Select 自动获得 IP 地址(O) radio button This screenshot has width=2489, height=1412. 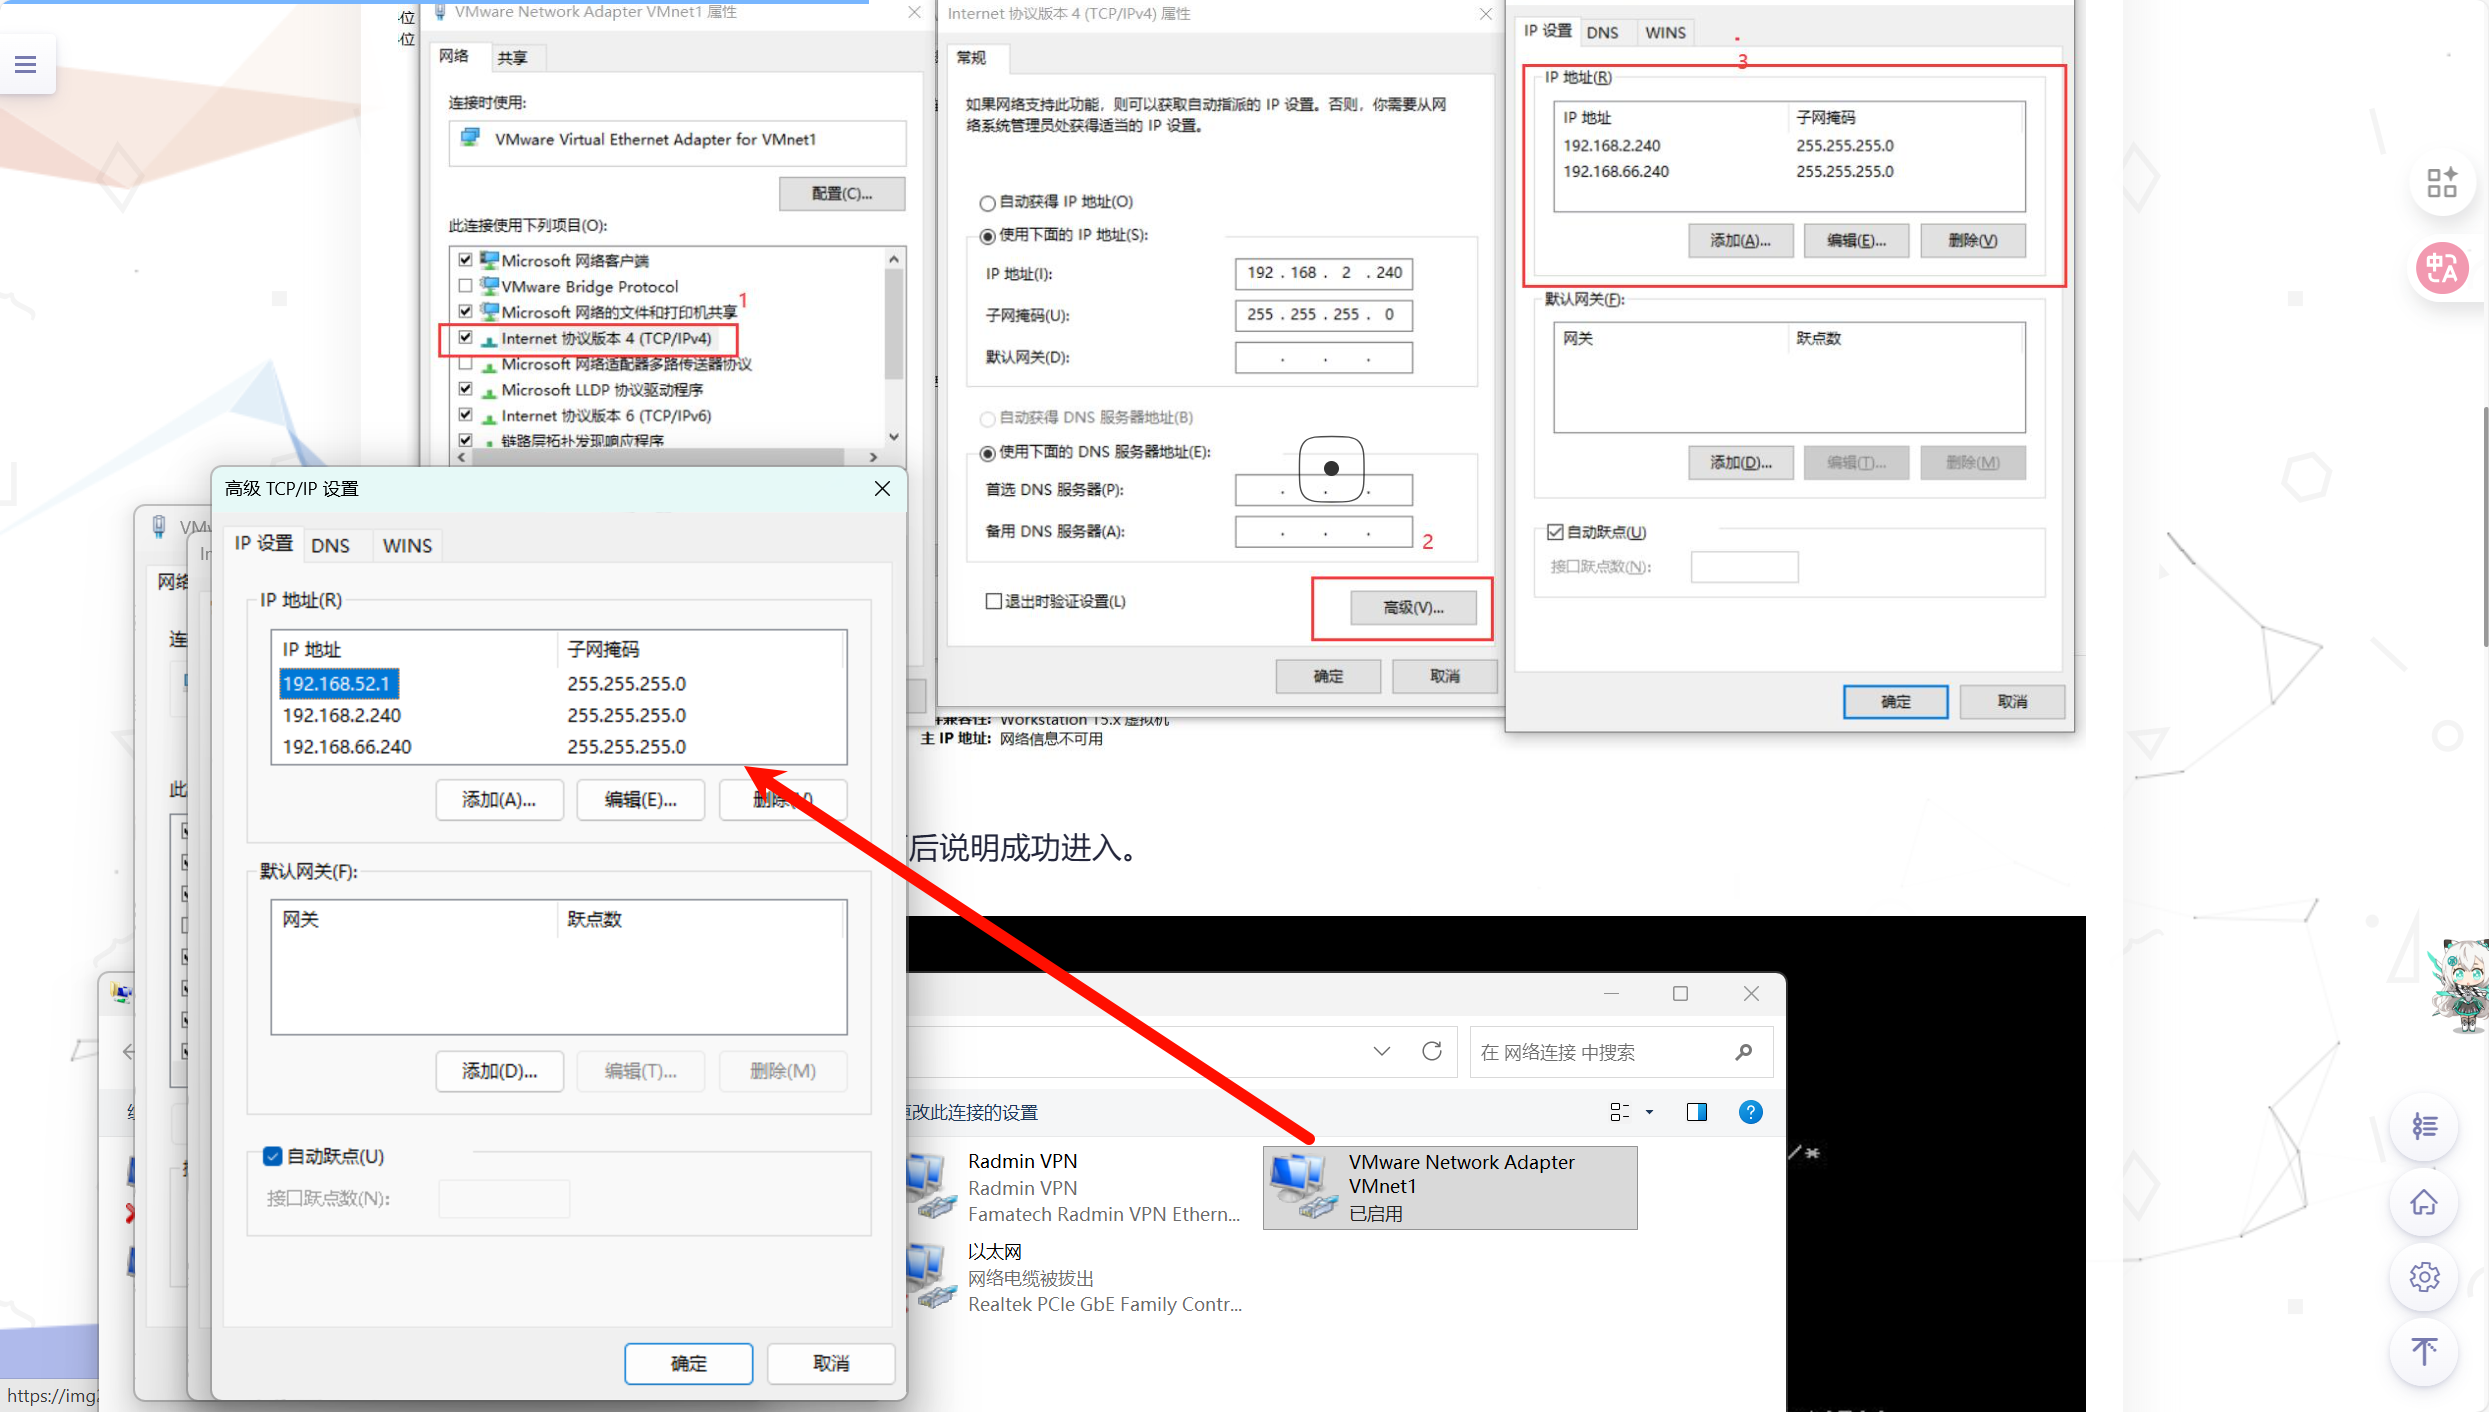click(988, 201)
